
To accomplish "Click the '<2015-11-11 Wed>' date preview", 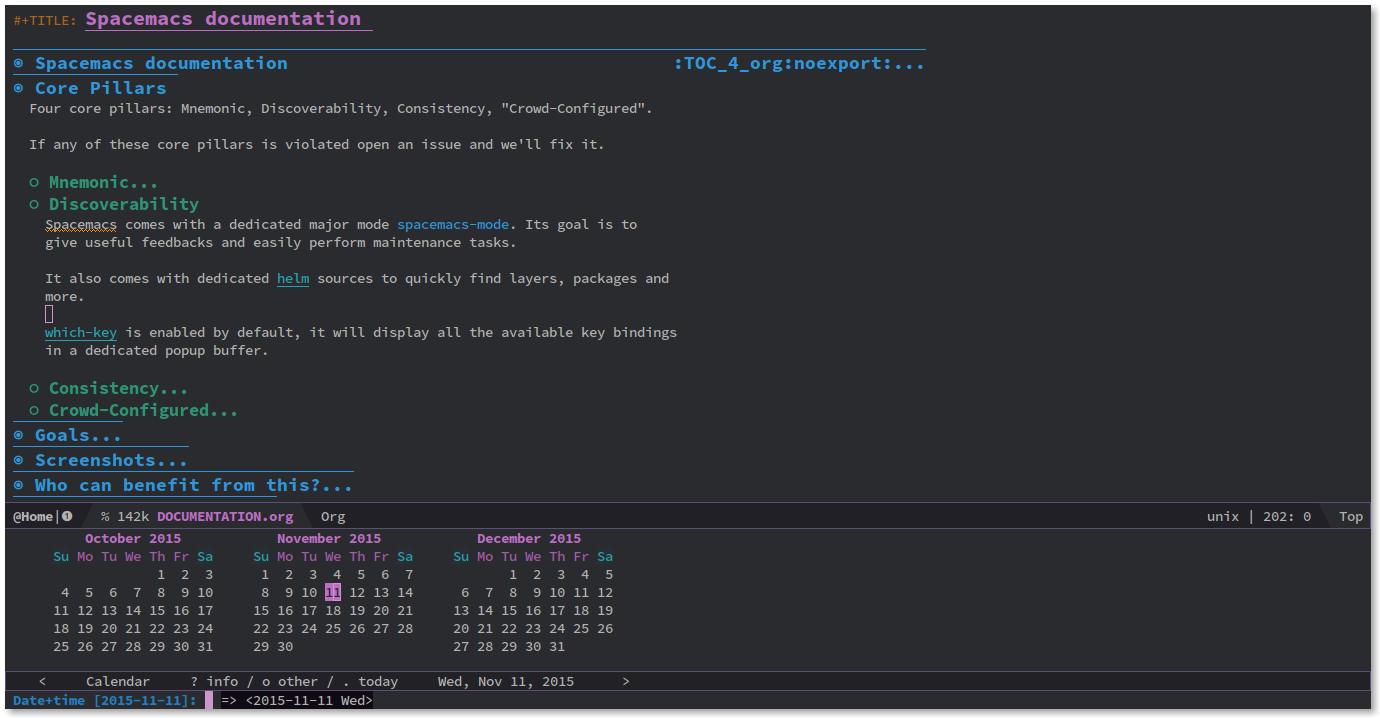I will coord(309,700).
